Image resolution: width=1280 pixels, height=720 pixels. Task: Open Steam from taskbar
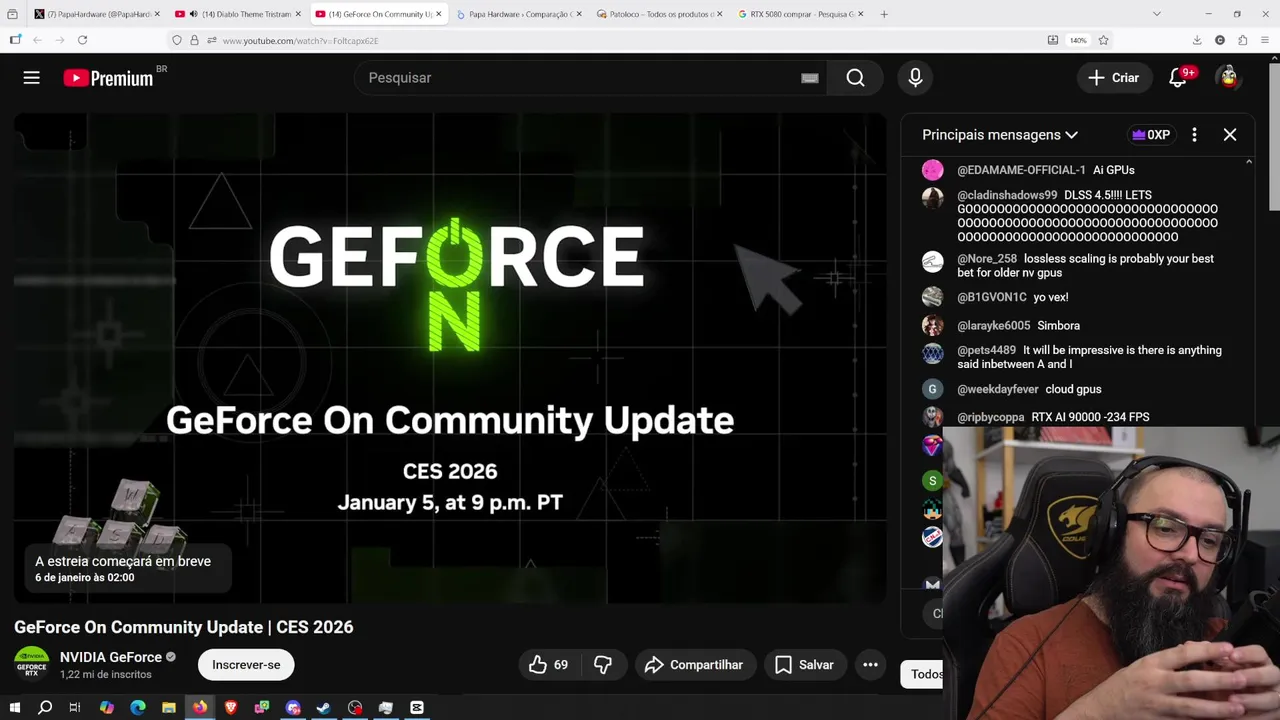pos(324,708)
